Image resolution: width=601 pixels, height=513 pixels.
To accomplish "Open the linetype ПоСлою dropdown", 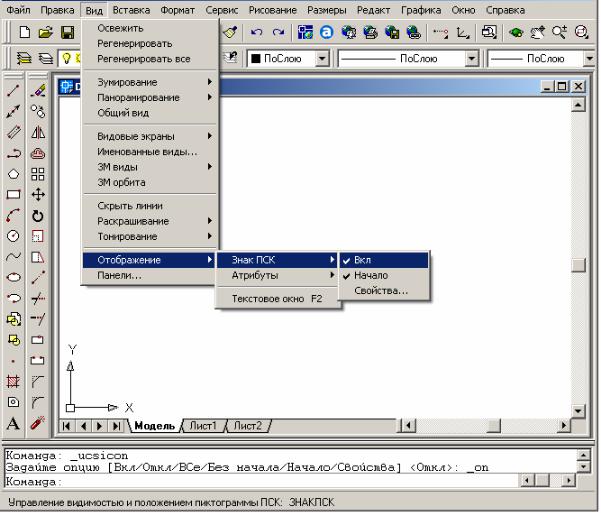I will click(472, 59).
